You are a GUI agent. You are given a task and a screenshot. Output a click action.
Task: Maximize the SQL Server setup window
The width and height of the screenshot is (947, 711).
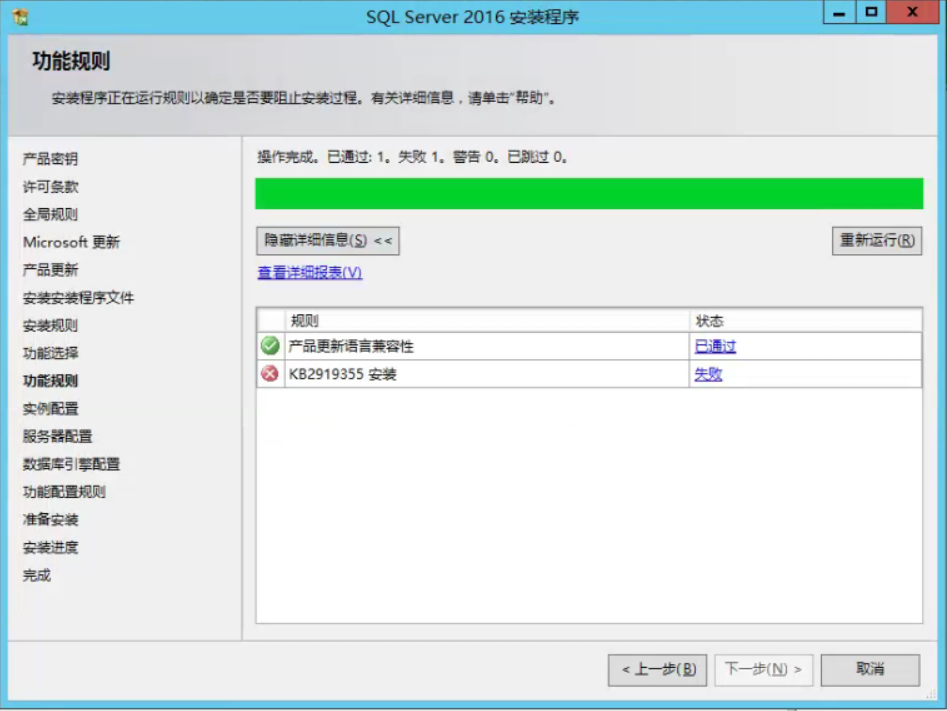coord(871,12)
